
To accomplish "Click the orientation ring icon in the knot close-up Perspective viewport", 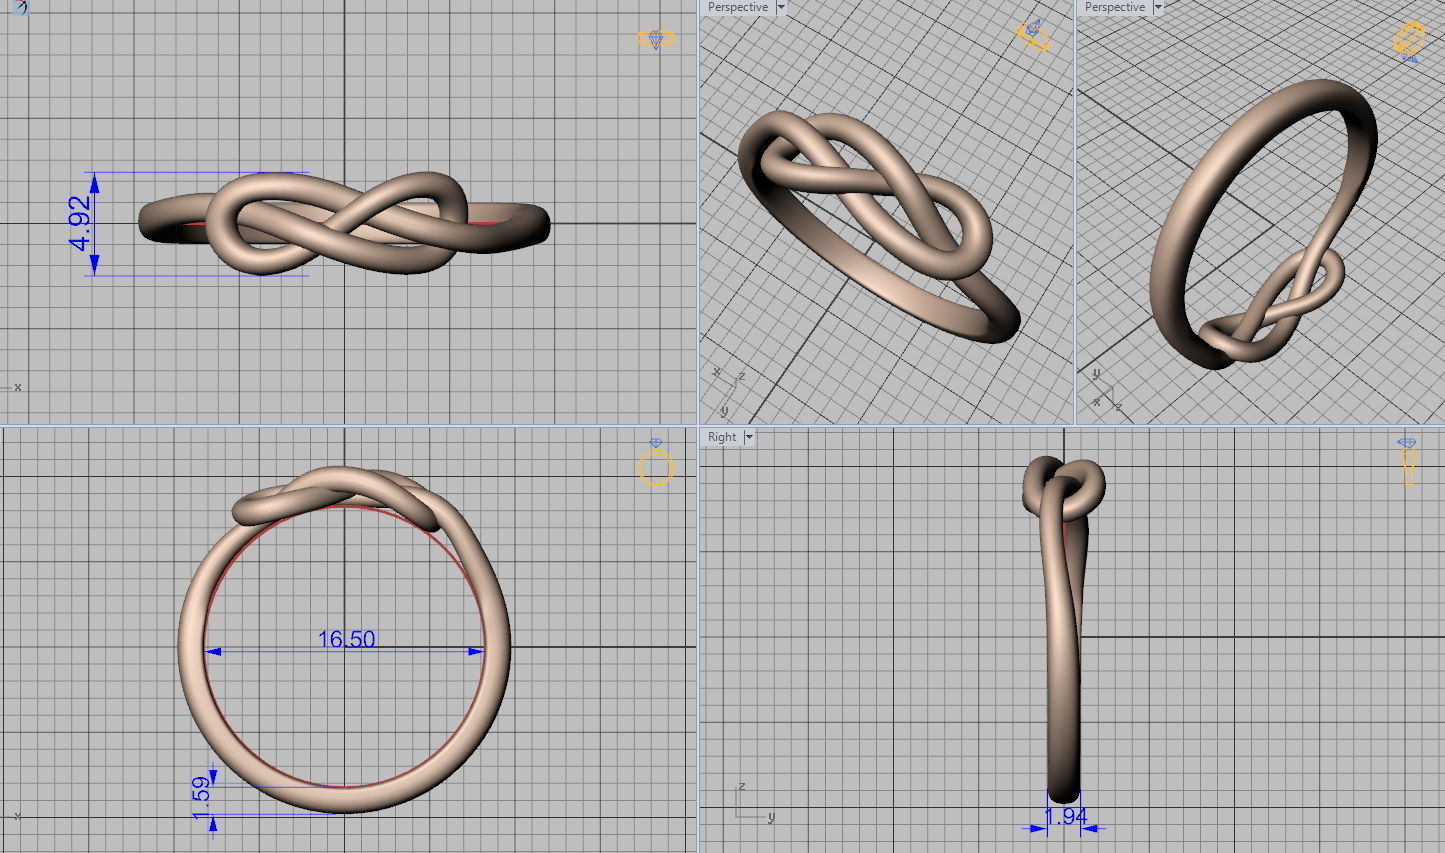I will [x=1034, y=34].
